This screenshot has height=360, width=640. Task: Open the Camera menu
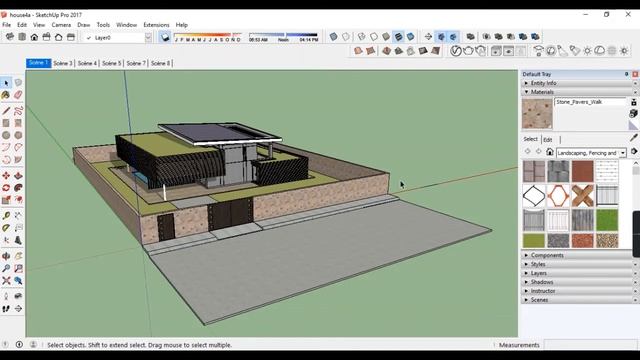point(61,25)
